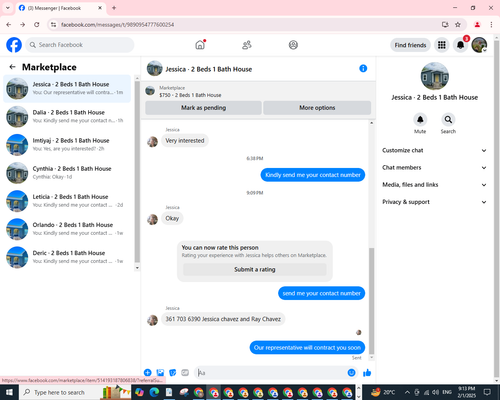The width and height of the screenshot is (500, 400).
Task: Reload the page in Chrome
Action: point(37,25)
